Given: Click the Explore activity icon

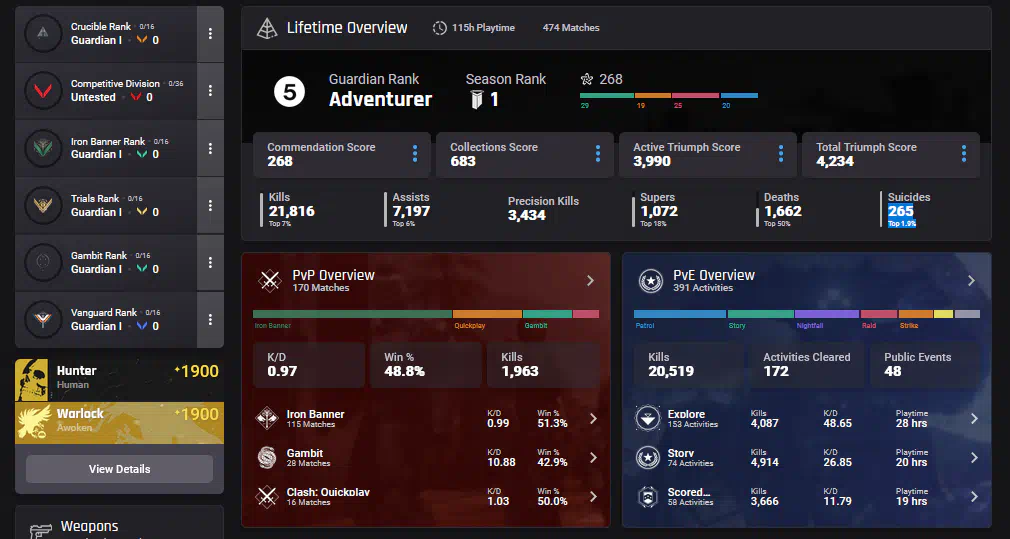Looking at the screenshot, I should pos(647,419).
